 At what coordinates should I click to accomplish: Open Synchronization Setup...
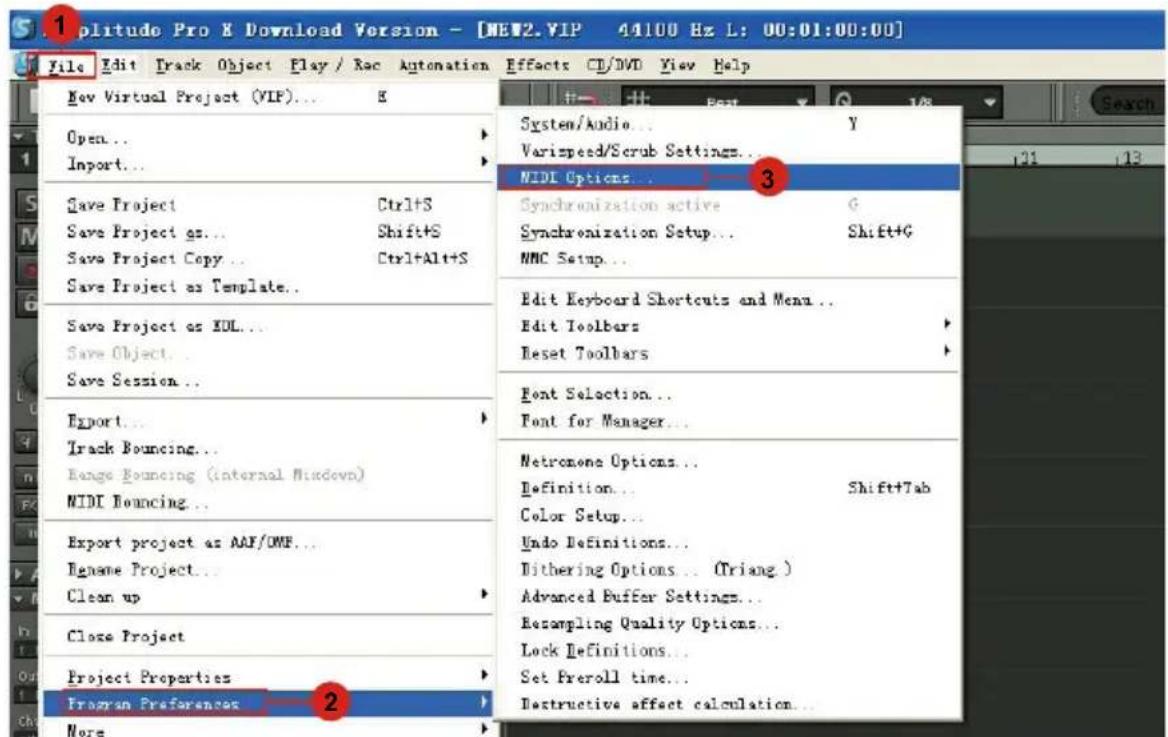pos(729,232)
